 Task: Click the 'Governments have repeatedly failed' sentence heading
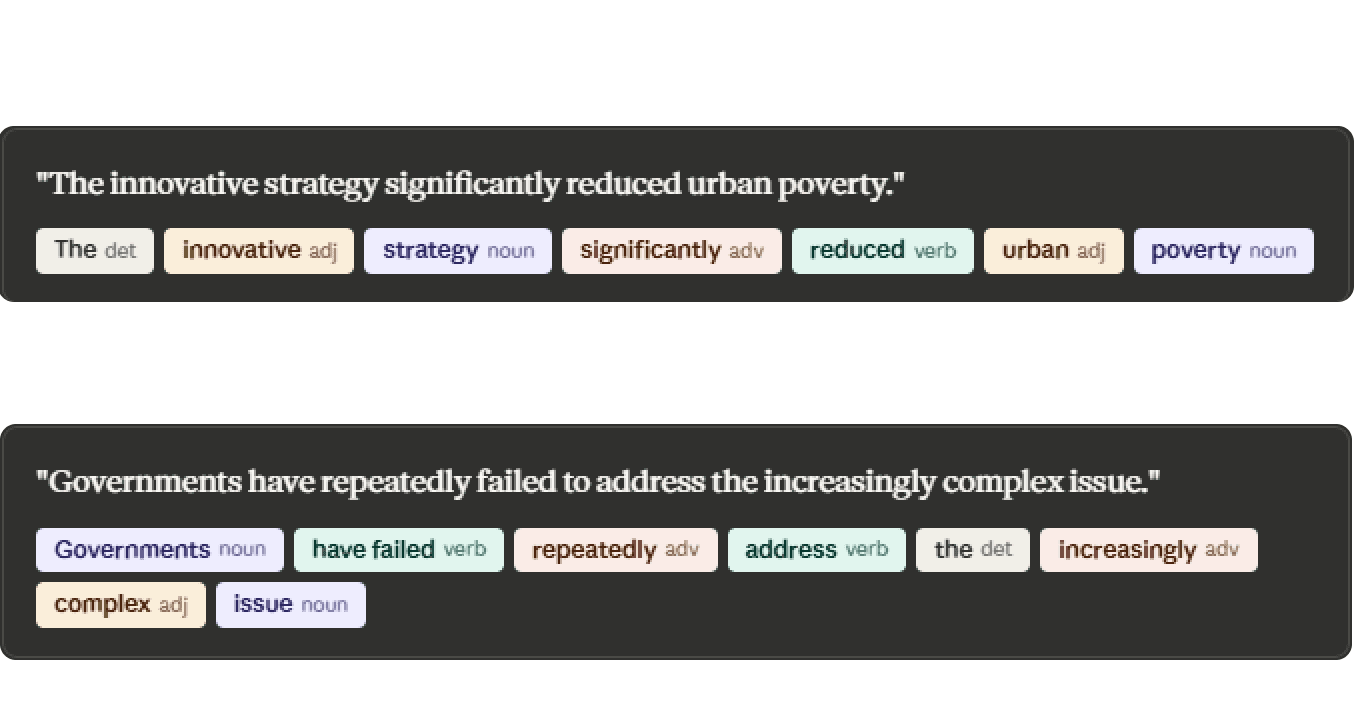[598, 482]
